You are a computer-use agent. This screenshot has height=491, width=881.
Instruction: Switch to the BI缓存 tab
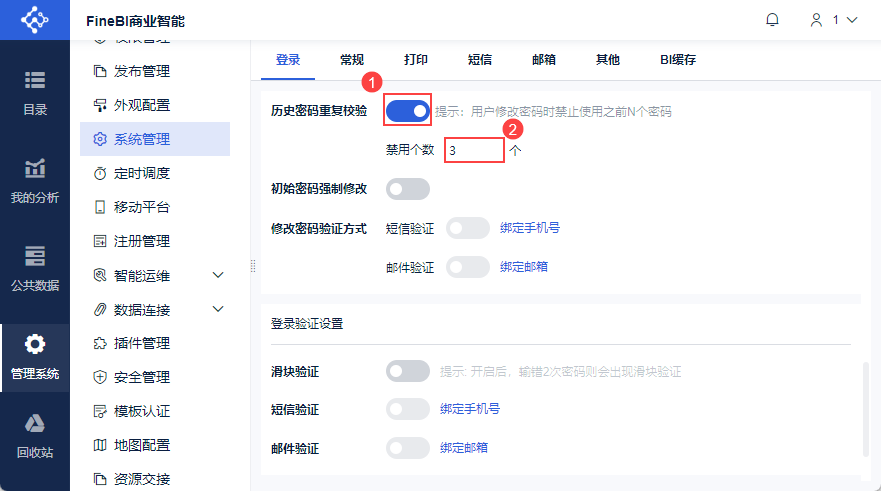[678, 60]
